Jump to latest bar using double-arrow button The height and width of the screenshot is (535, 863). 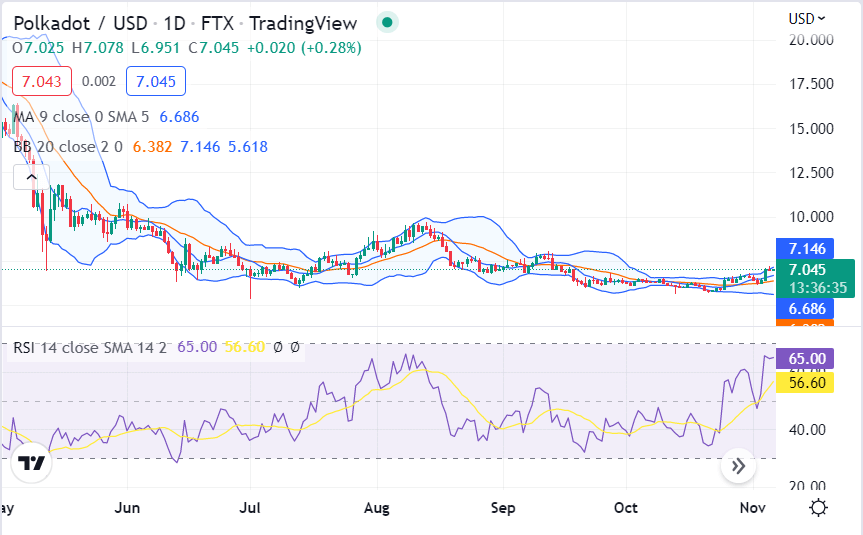[x=738, y=466]
